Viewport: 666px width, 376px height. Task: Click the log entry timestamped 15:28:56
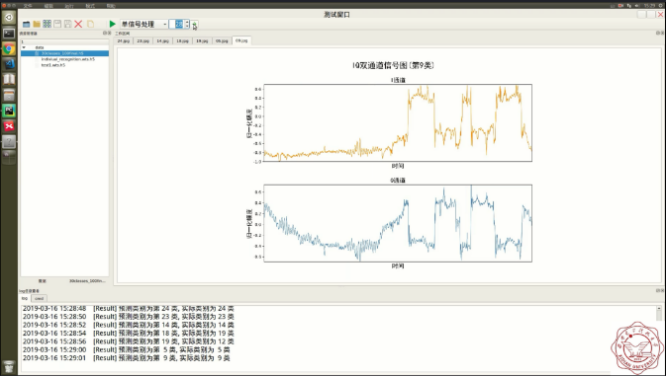point(128,342)
